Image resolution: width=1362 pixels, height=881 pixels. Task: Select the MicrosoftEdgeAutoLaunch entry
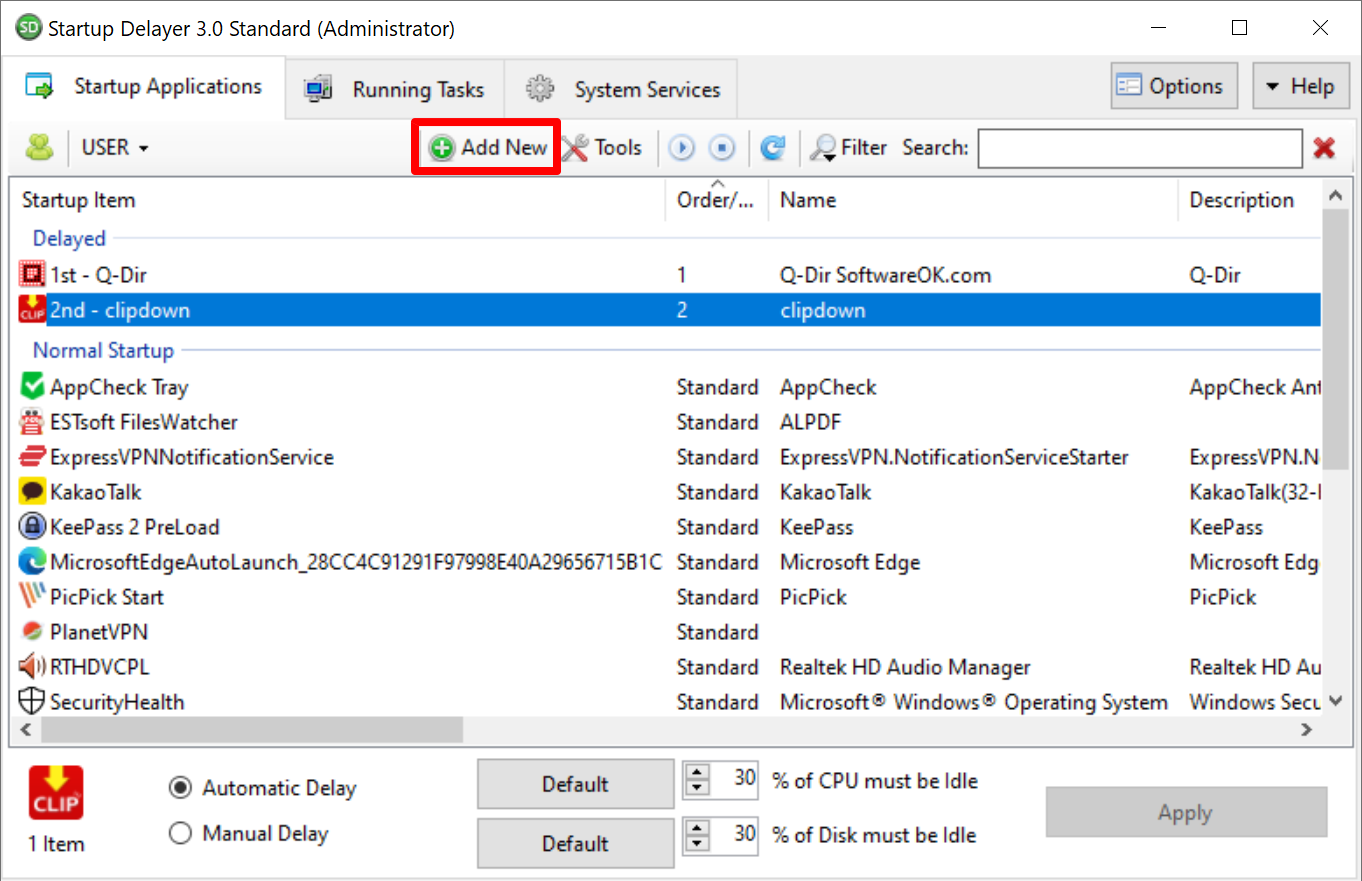[x=356, y=562]
